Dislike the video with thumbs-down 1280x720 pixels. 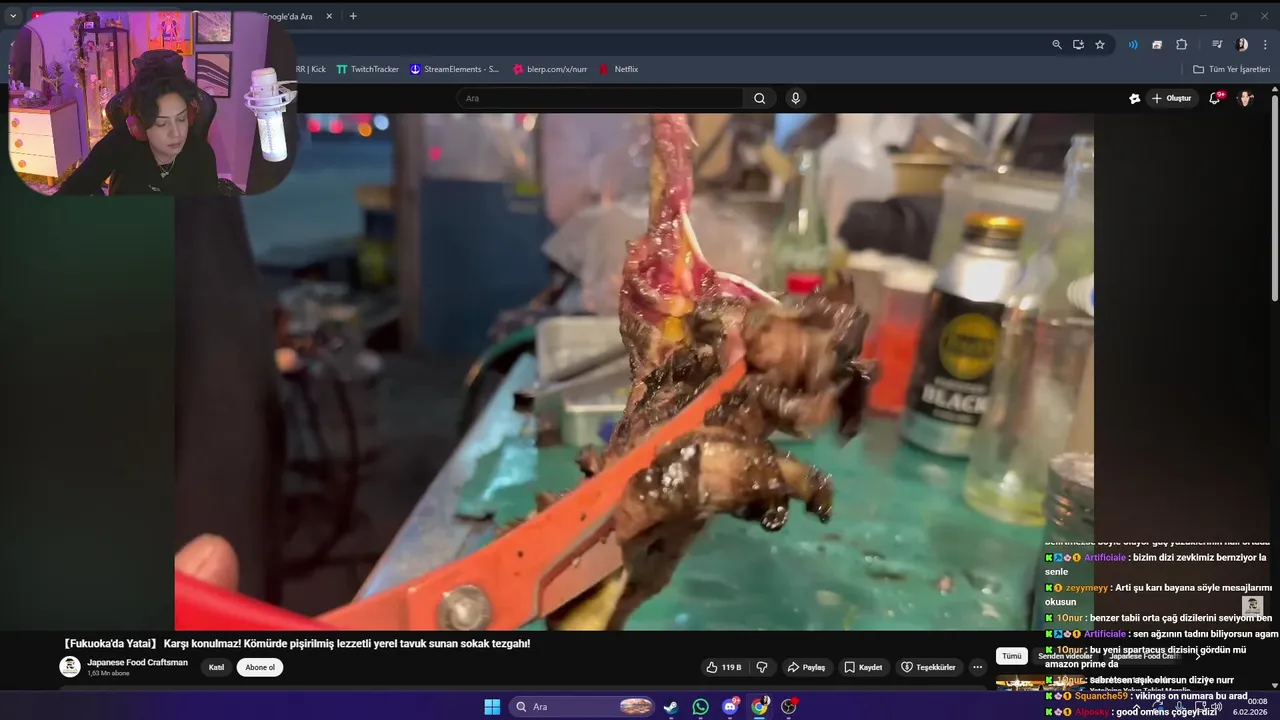pos(762,667)
